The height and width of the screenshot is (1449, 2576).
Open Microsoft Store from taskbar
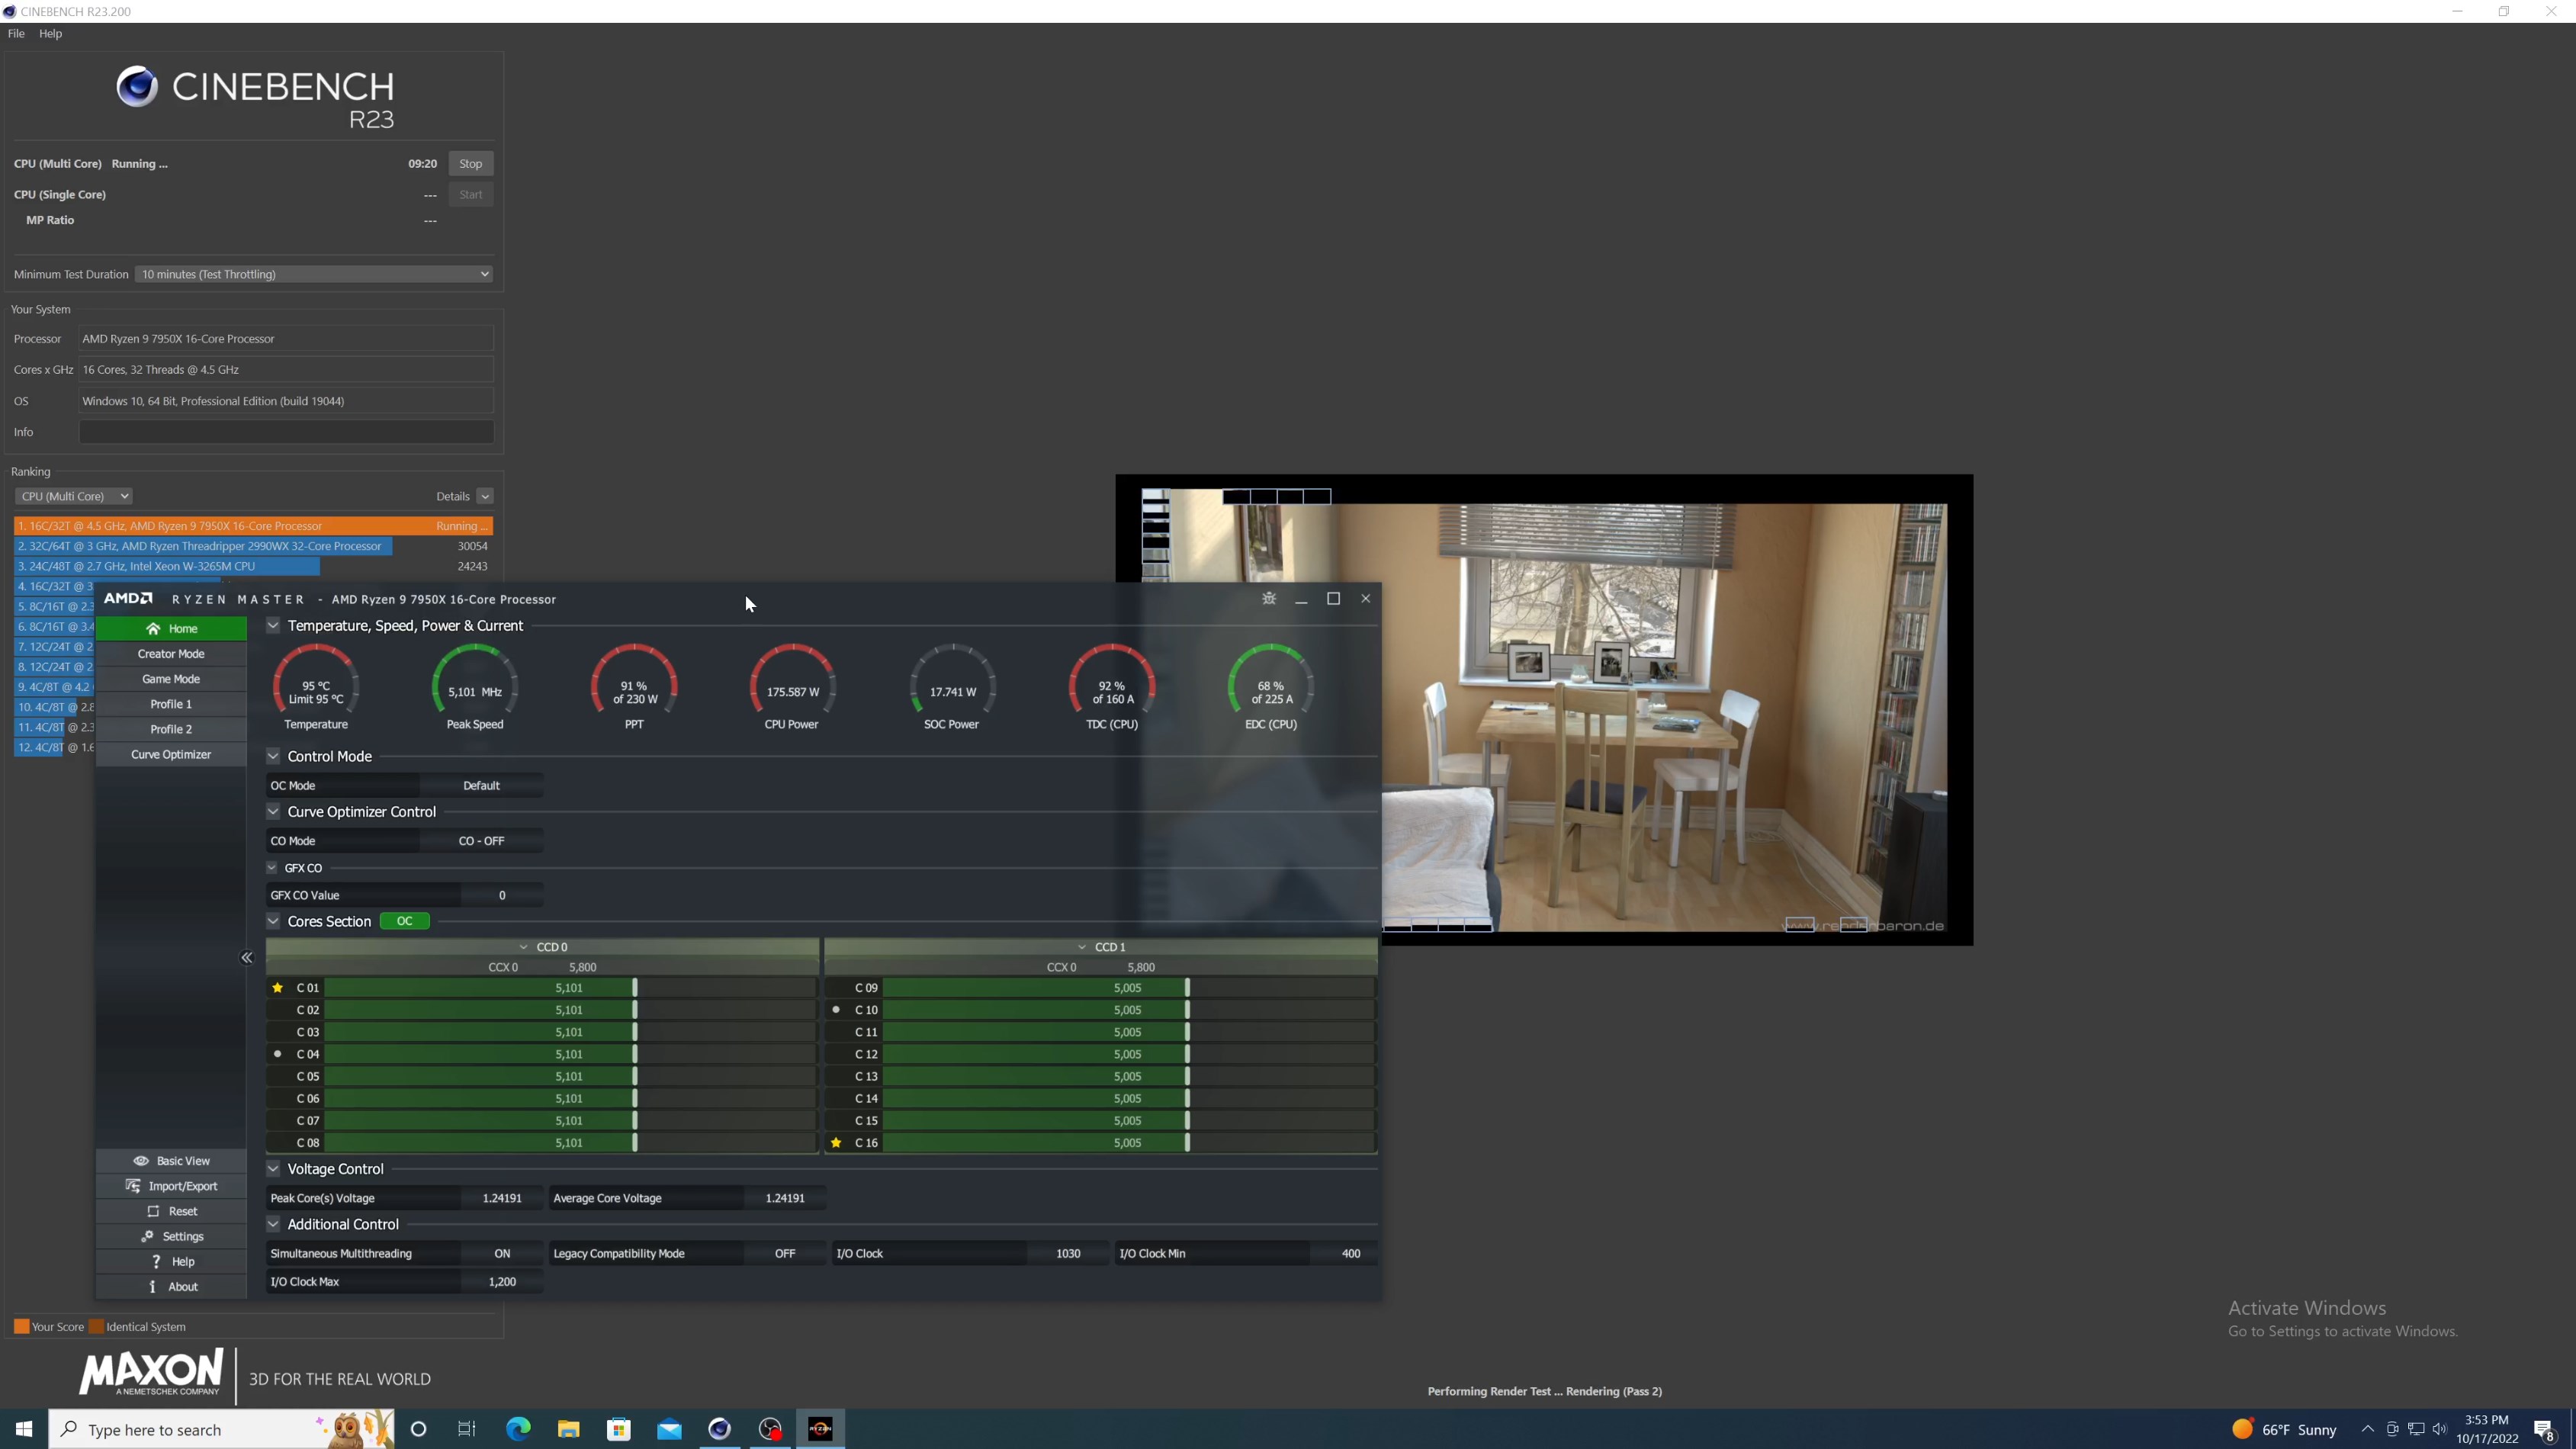pyautogui.click(x=619, y=1429)
